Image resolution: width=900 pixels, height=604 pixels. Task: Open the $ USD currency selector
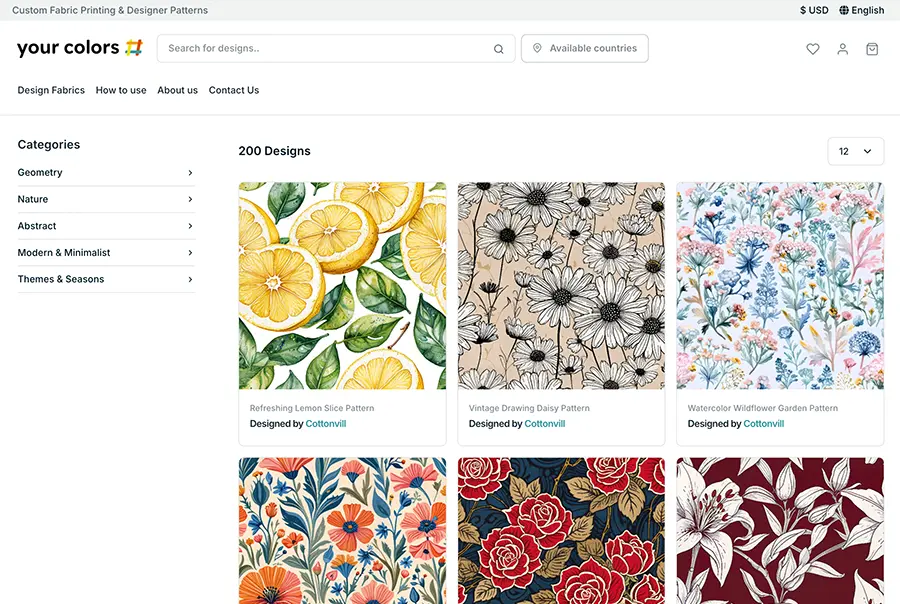(x=814, y=10)
